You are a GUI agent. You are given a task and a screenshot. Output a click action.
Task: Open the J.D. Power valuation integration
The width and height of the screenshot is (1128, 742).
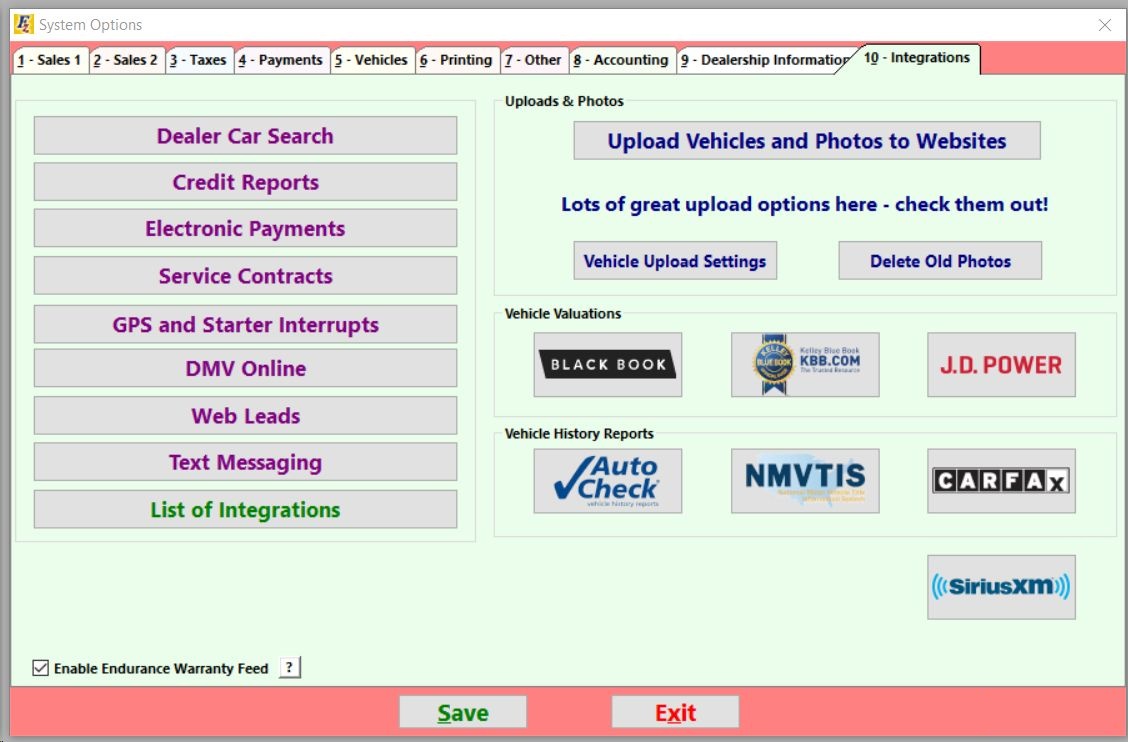(1001, 364)
